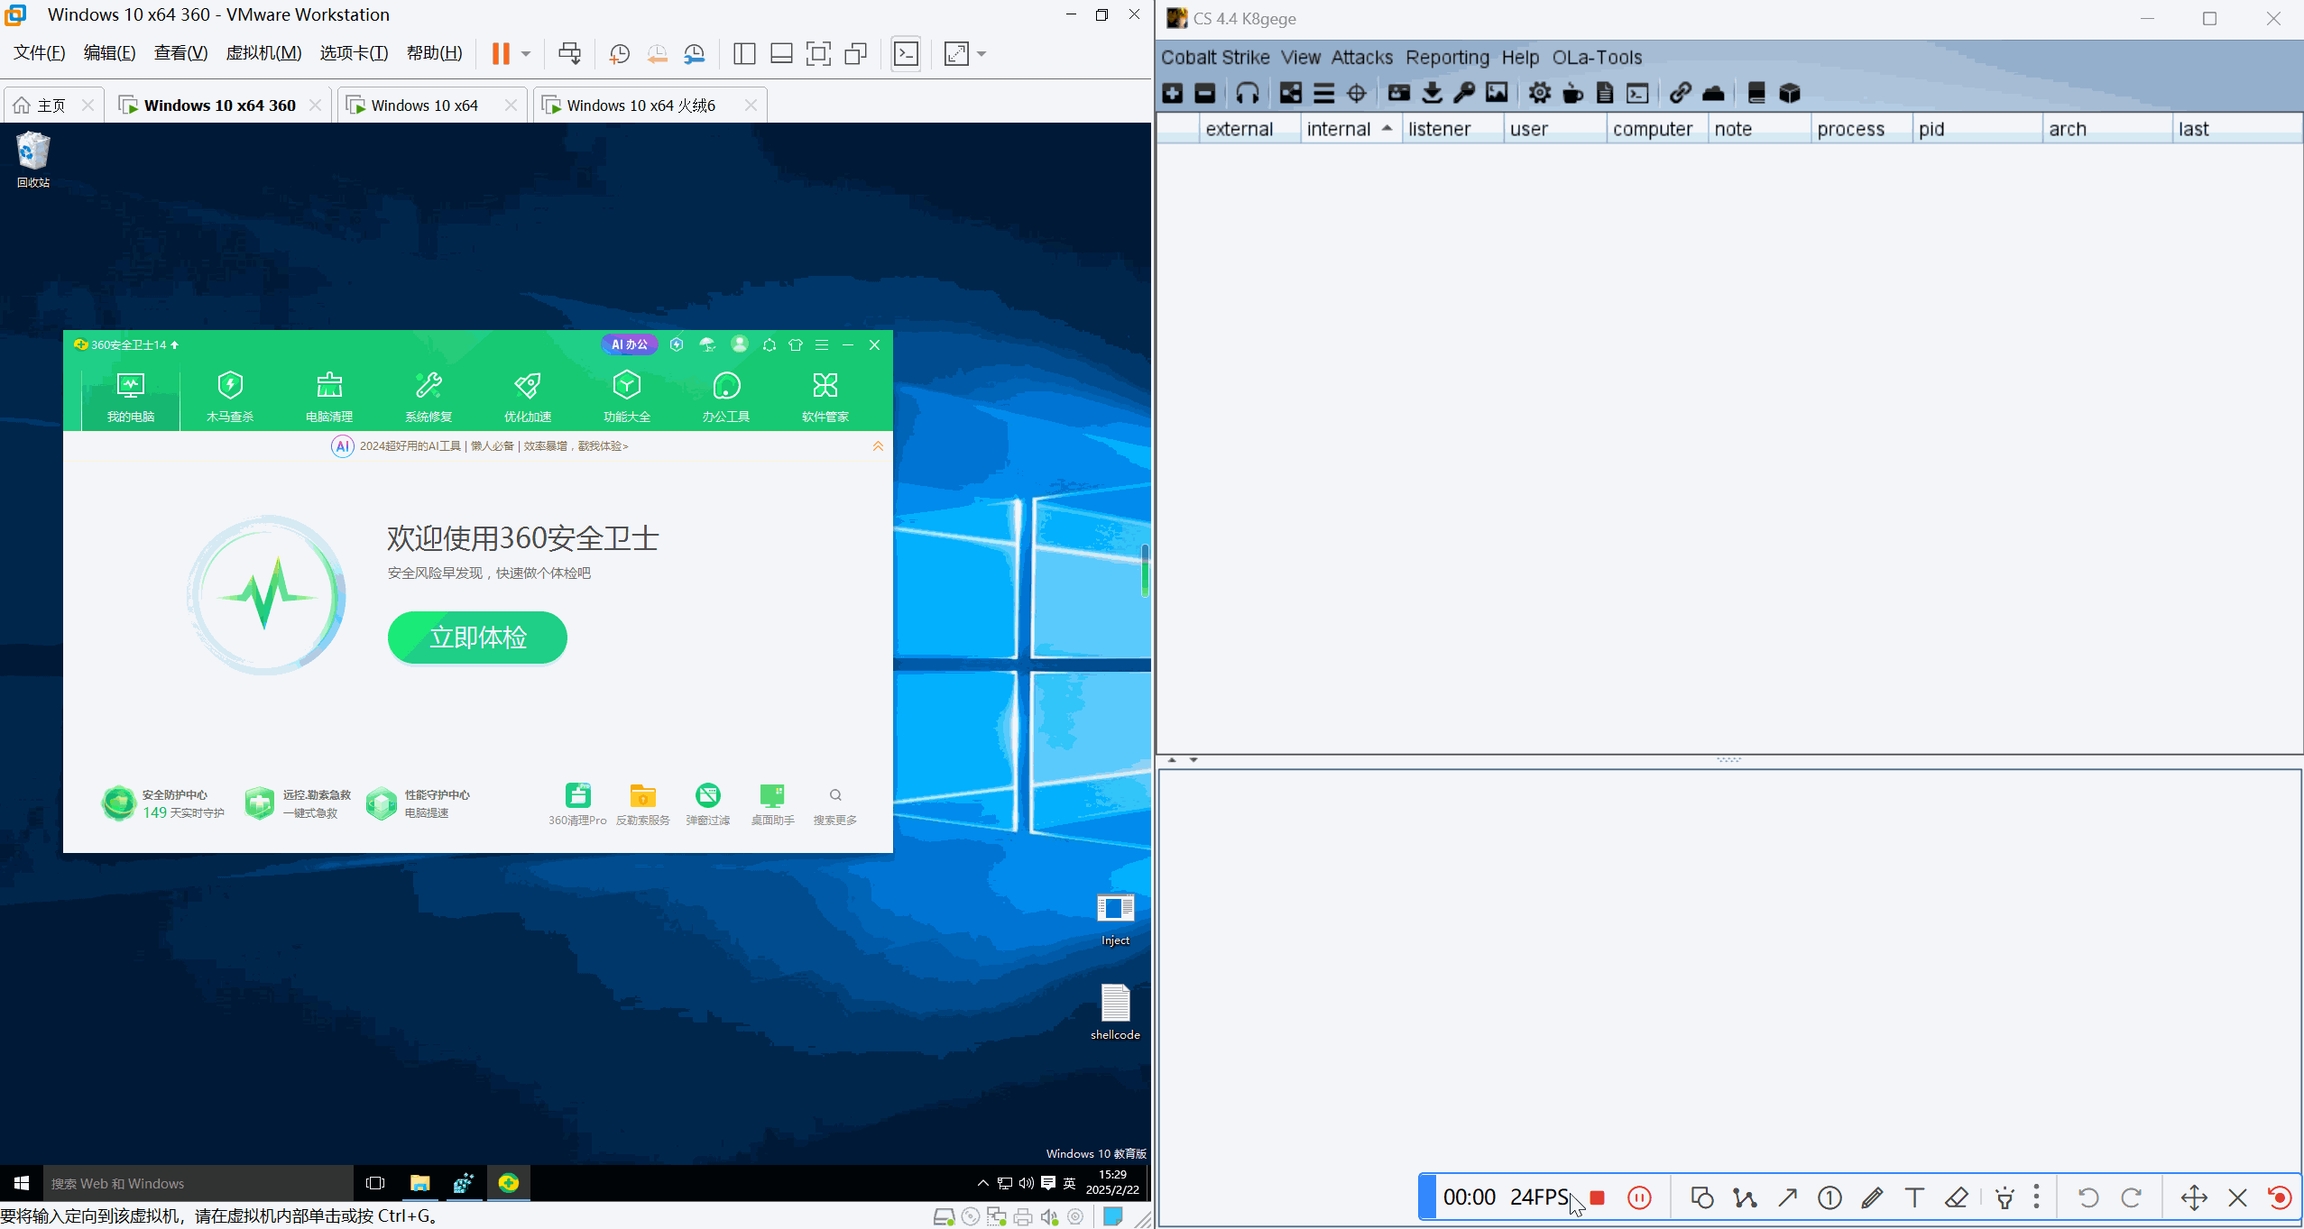Click the horizontal splitter handle between Cobalt Strike panes
Image resolution: width=2304 pixels, height=1229 pixels.
tap(1729, 760)
